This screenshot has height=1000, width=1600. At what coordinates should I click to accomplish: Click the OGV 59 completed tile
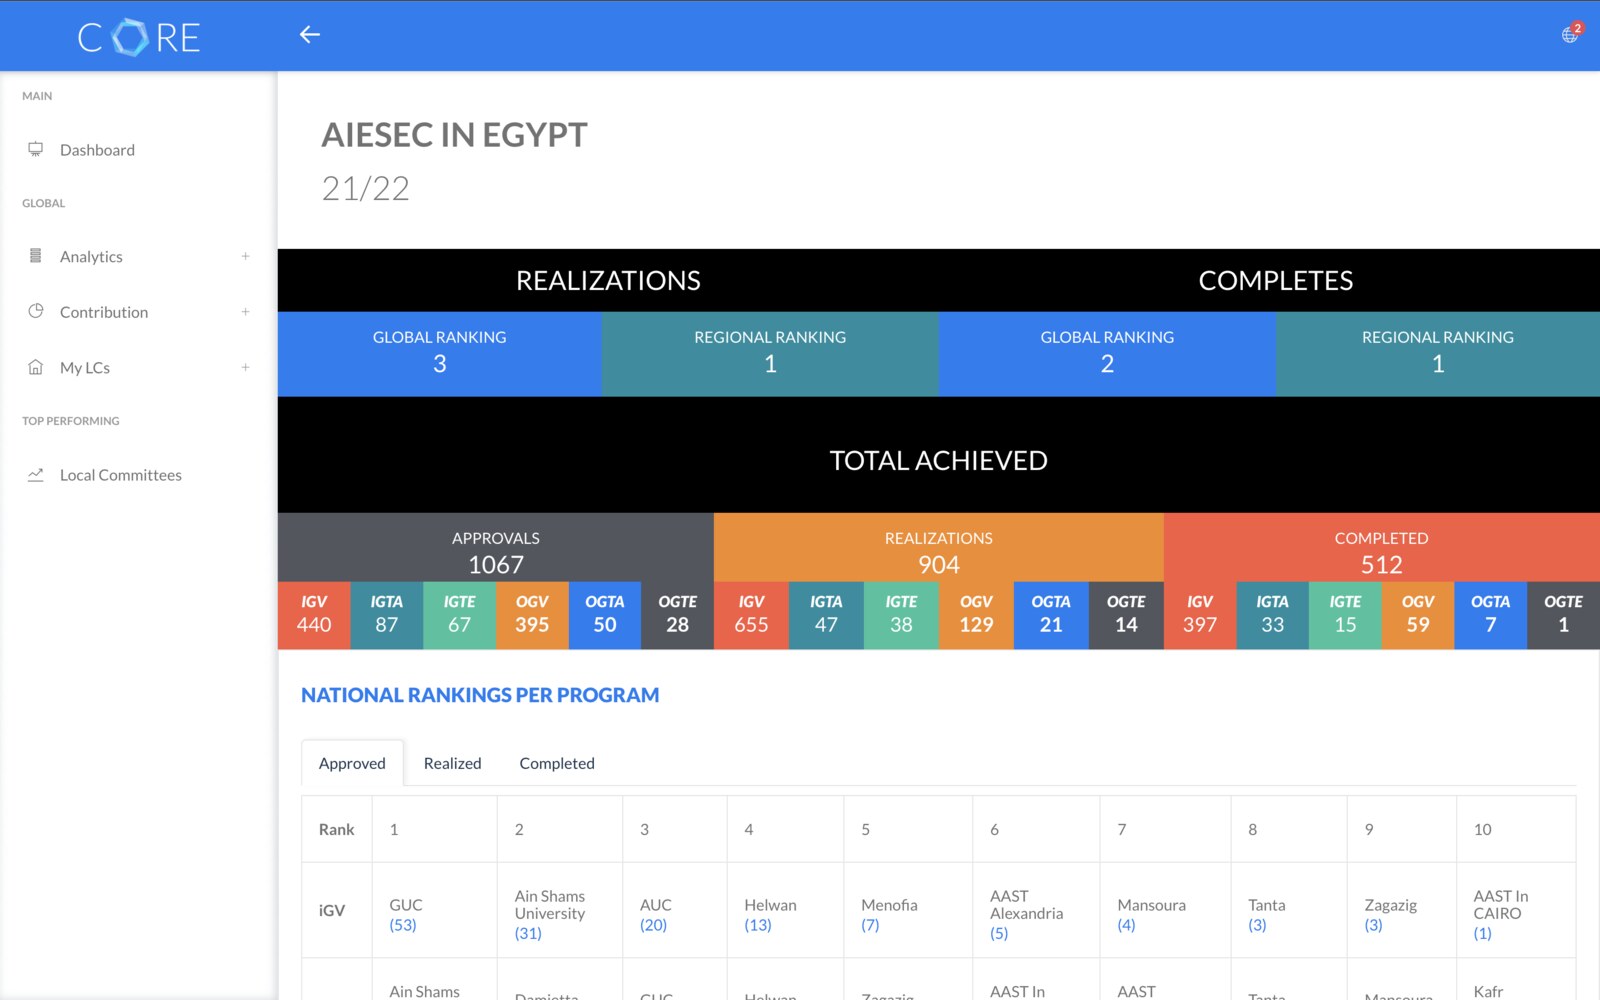(1418, 615)
